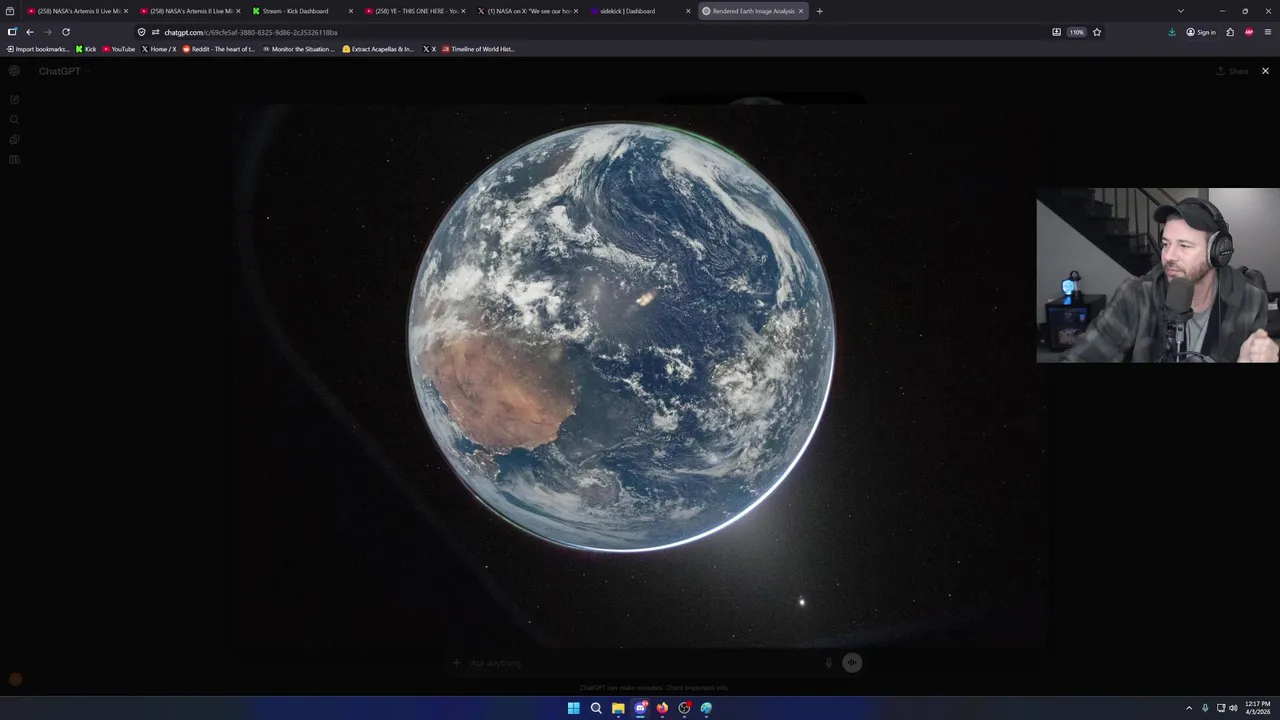This screenshot has width=1280, height=720.
Task: Click the Ask anything message field
Action: point(640,662)
